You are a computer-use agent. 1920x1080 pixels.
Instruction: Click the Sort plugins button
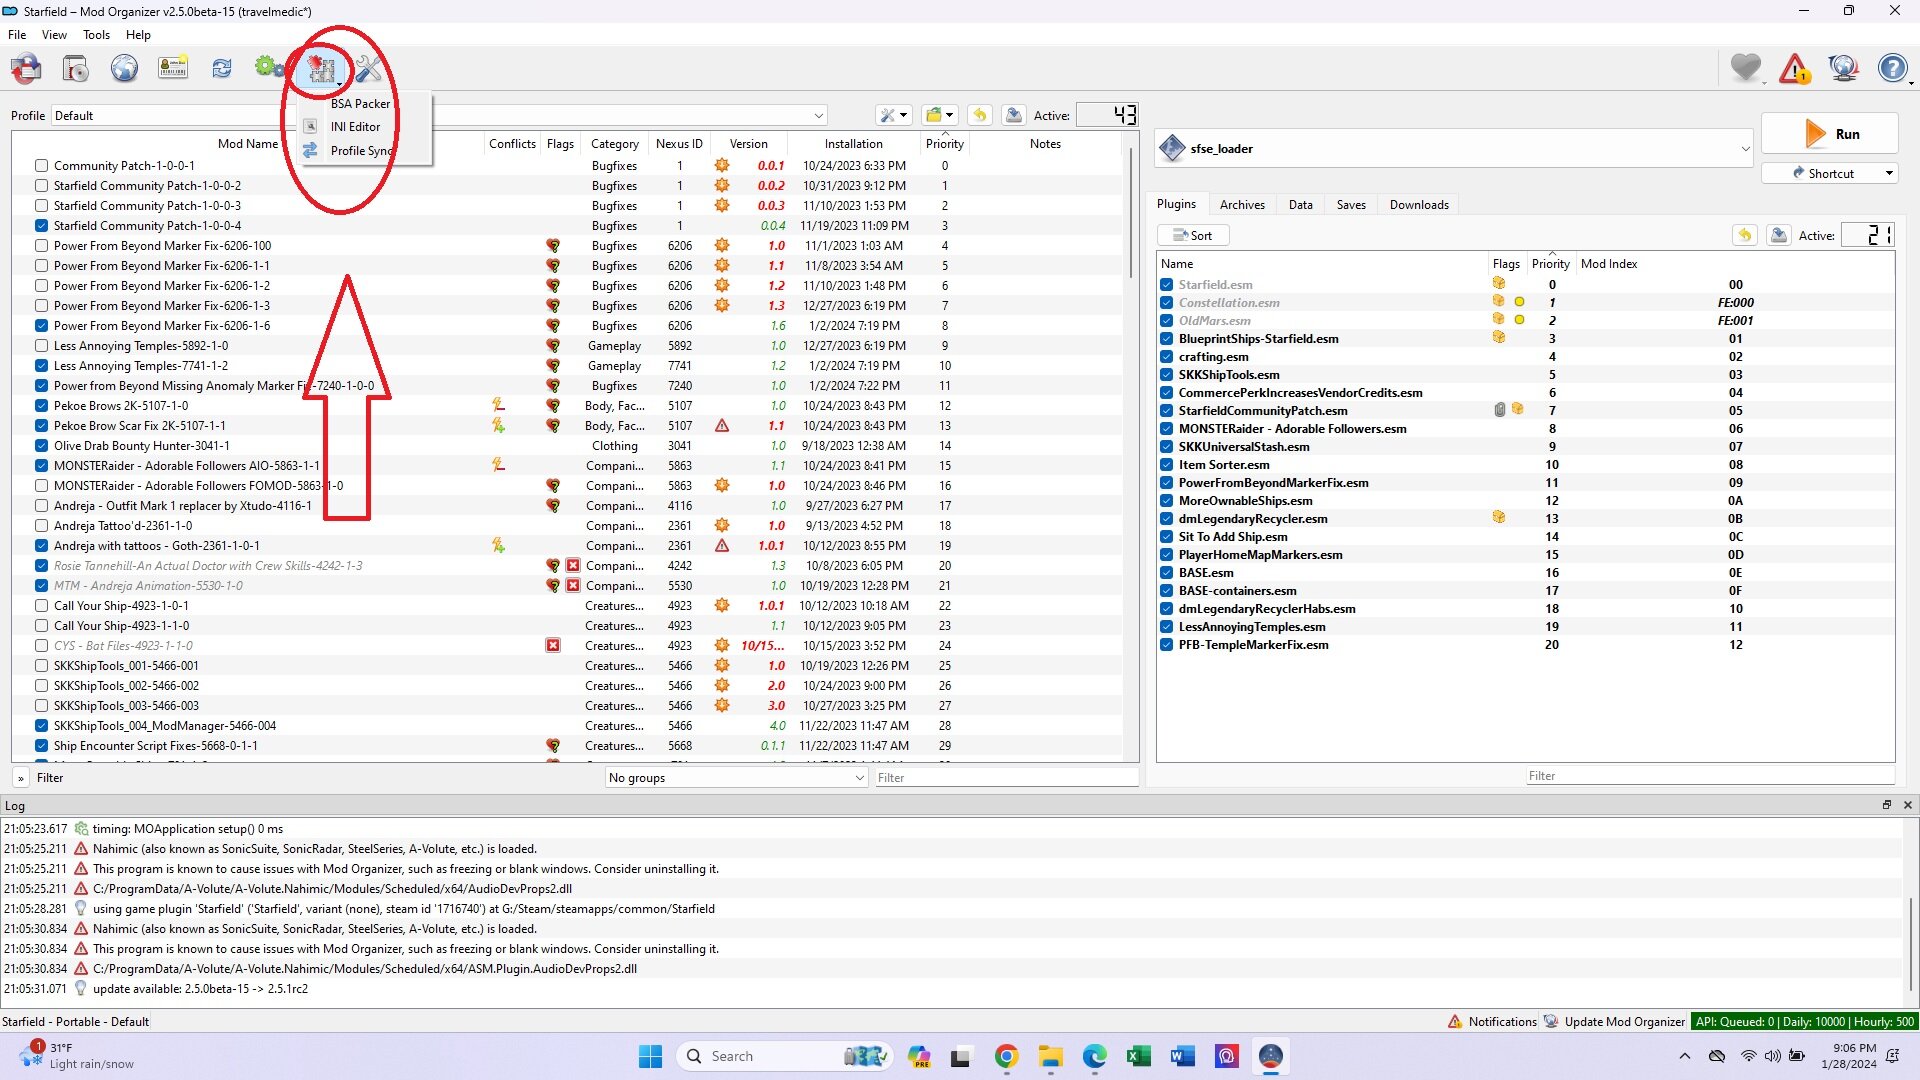[1193, 236]
